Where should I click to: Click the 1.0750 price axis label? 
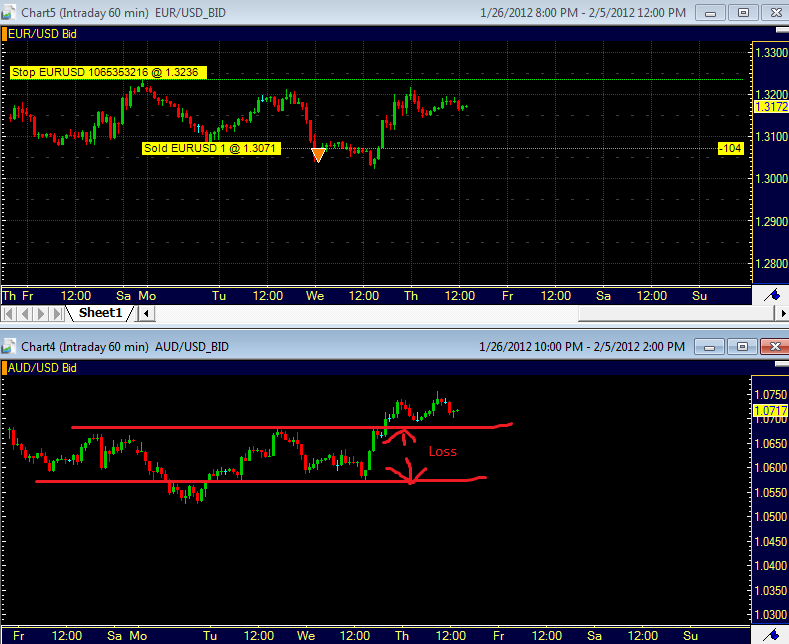tap(771, 395)
